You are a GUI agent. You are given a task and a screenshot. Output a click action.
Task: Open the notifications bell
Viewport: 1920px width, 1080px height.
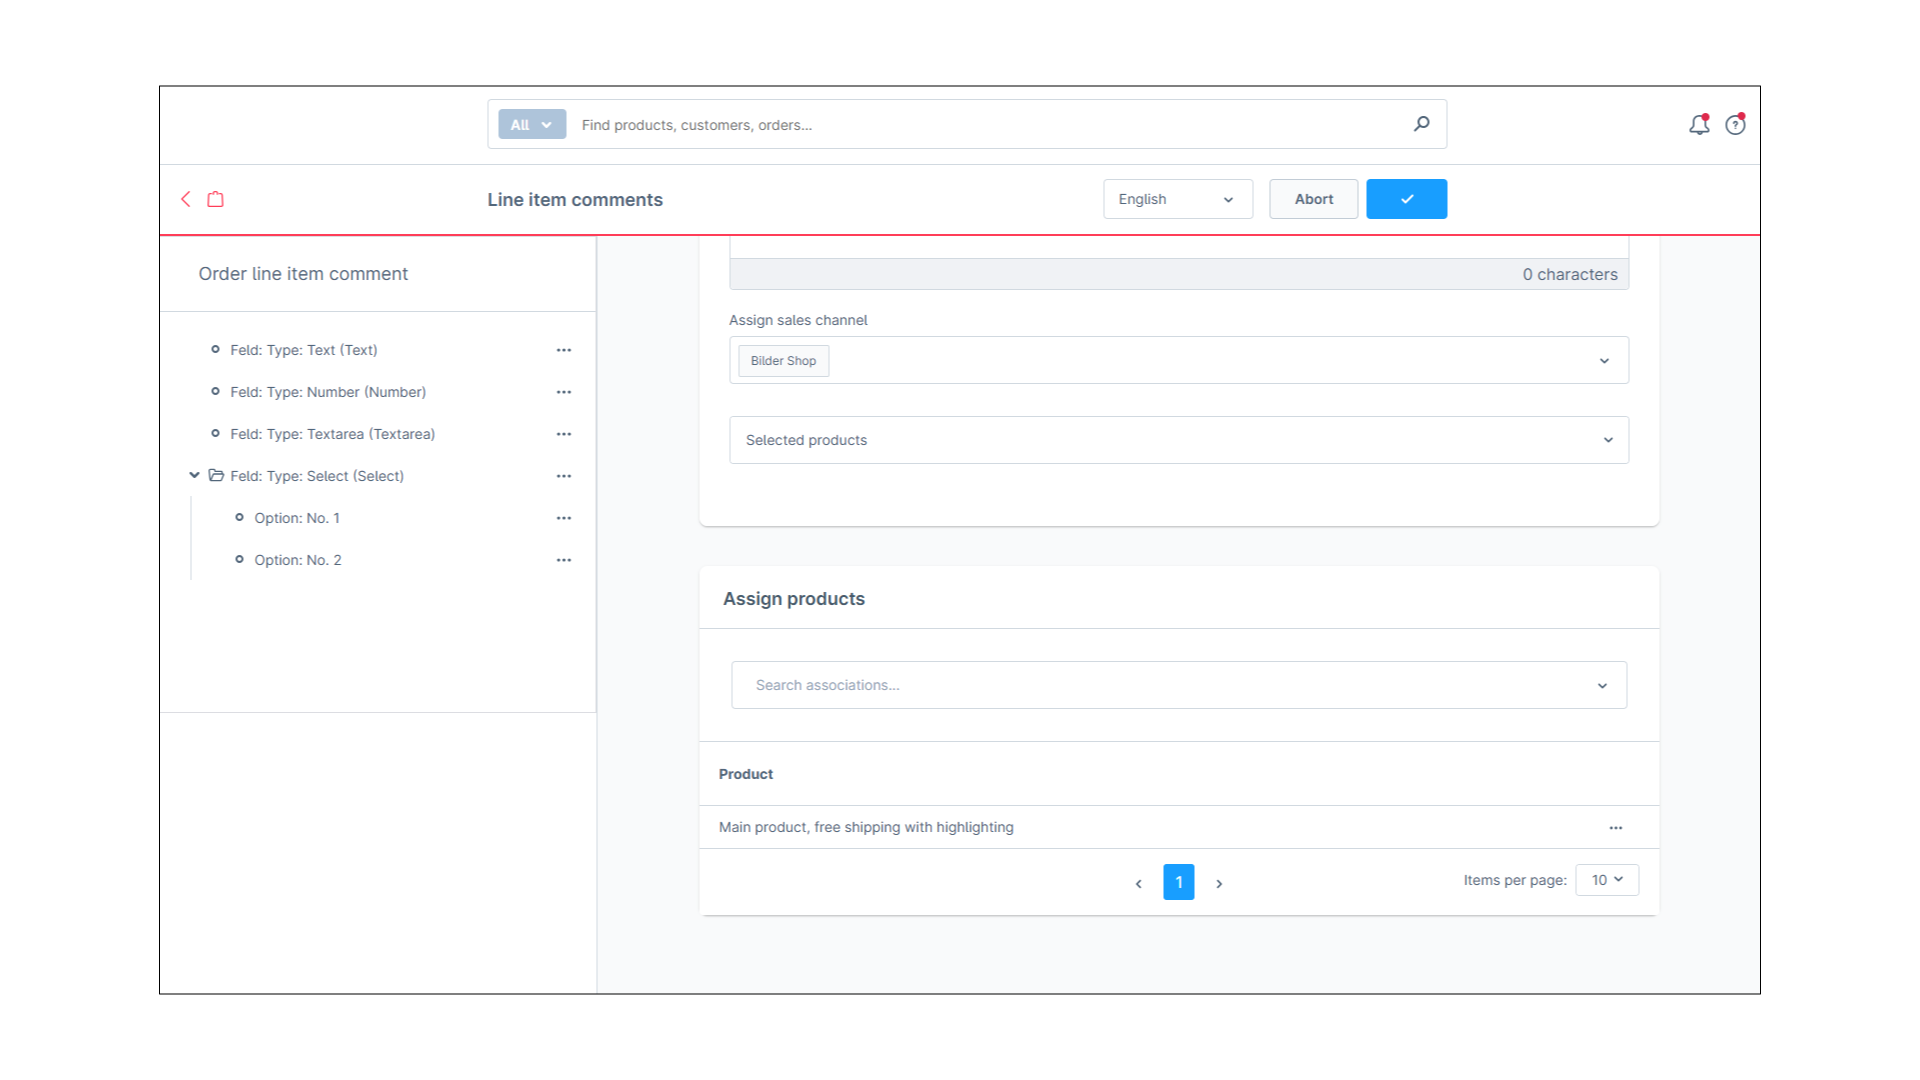pyautogui.click(x=1698, y=125)
